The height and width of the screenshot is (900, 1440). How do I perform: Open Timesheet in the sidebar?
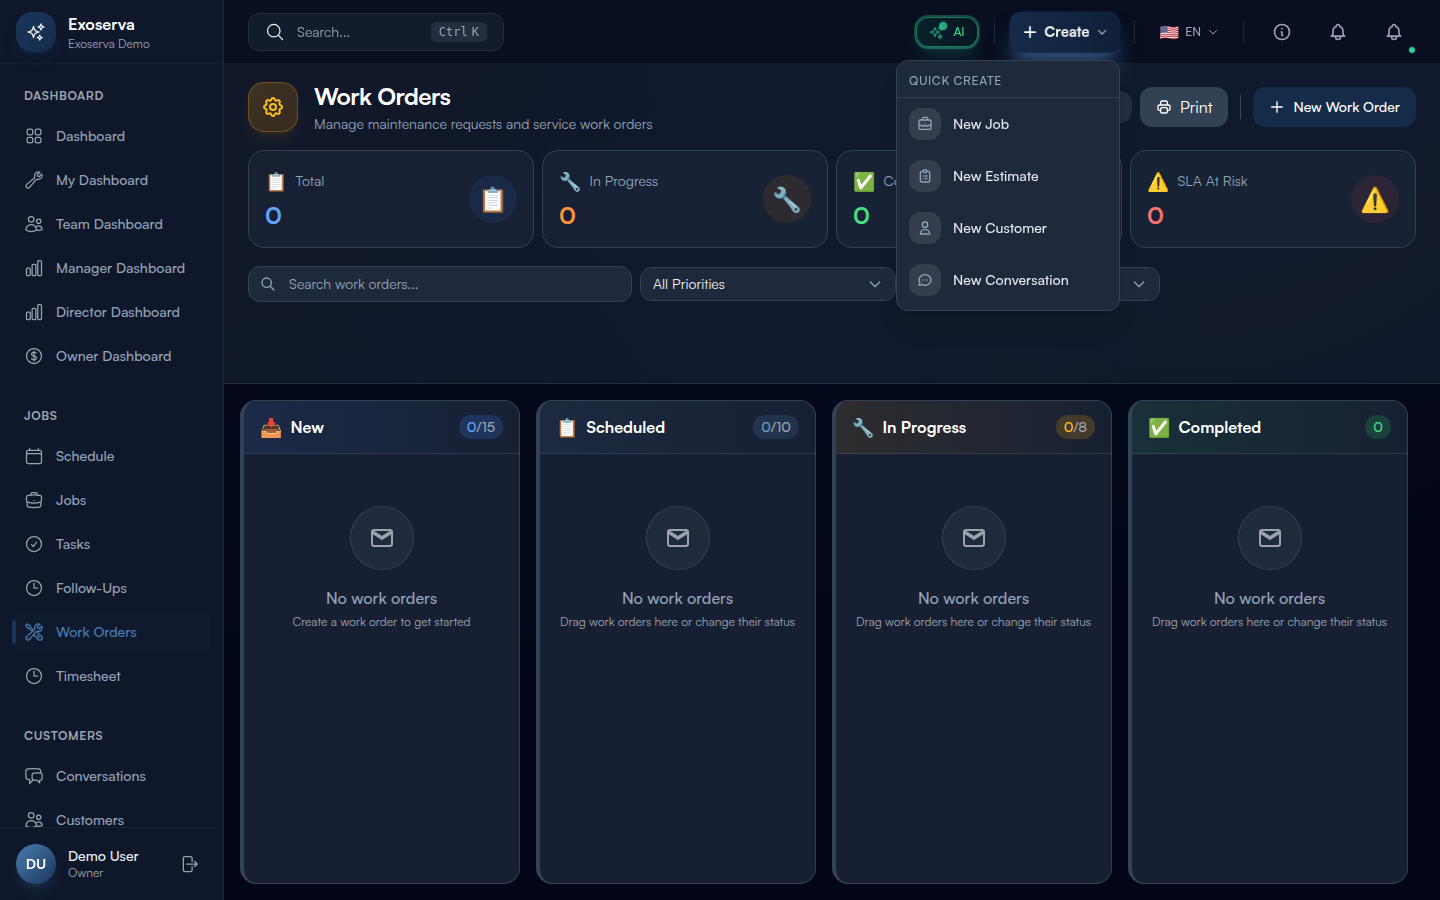(x=88, y=676)
